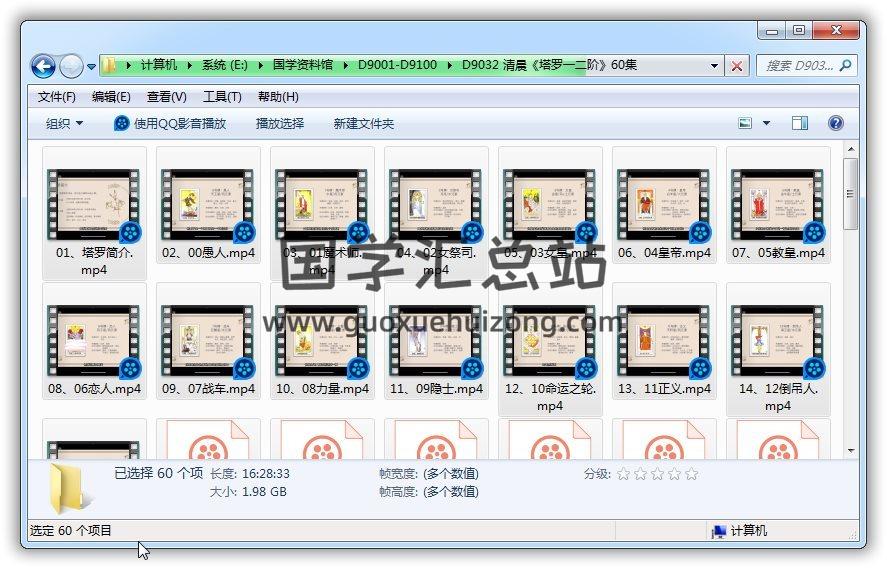This screenshot has width=887, height=573.
Task: Click 使用QQ影音播放 toolbar button
Action: tap(170, 123)
